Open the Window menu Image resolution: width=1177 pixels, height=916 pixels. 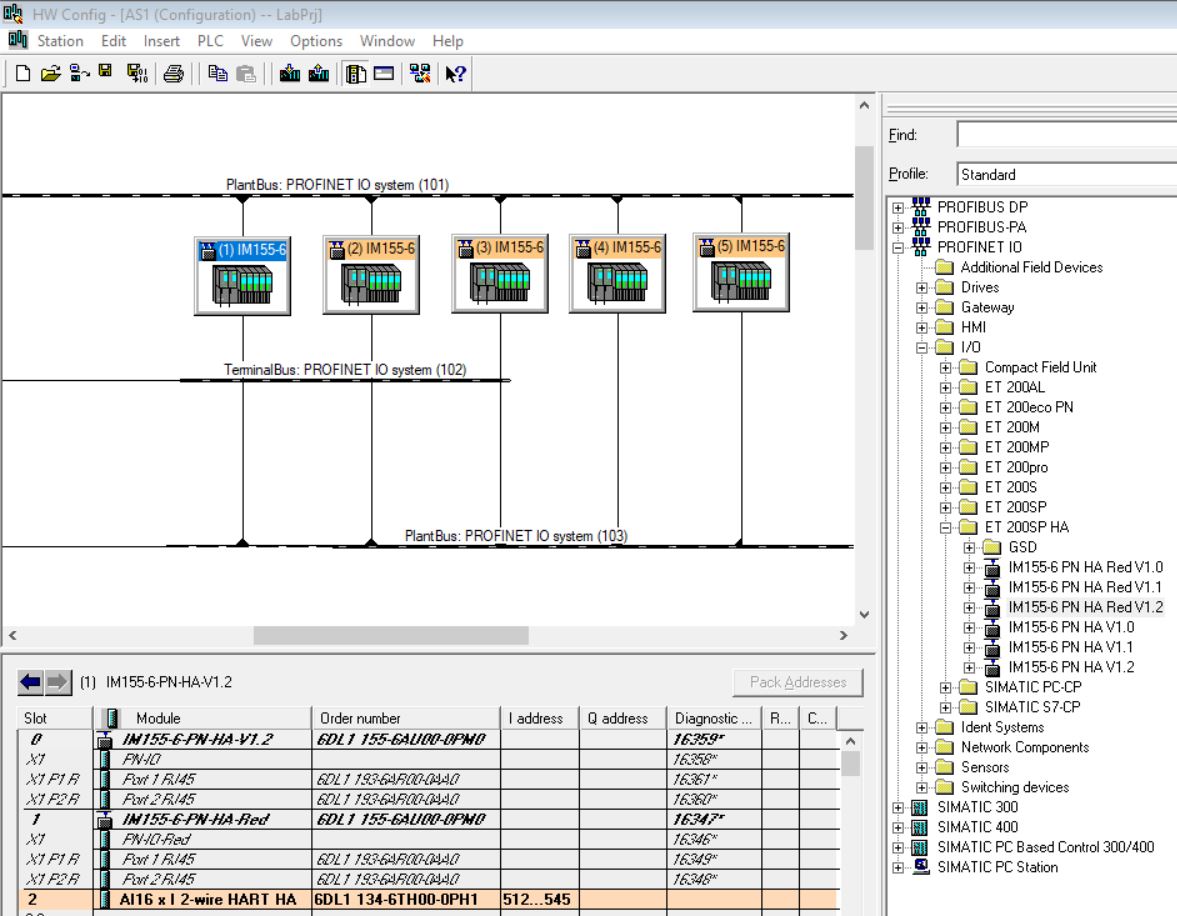[387, 41]
